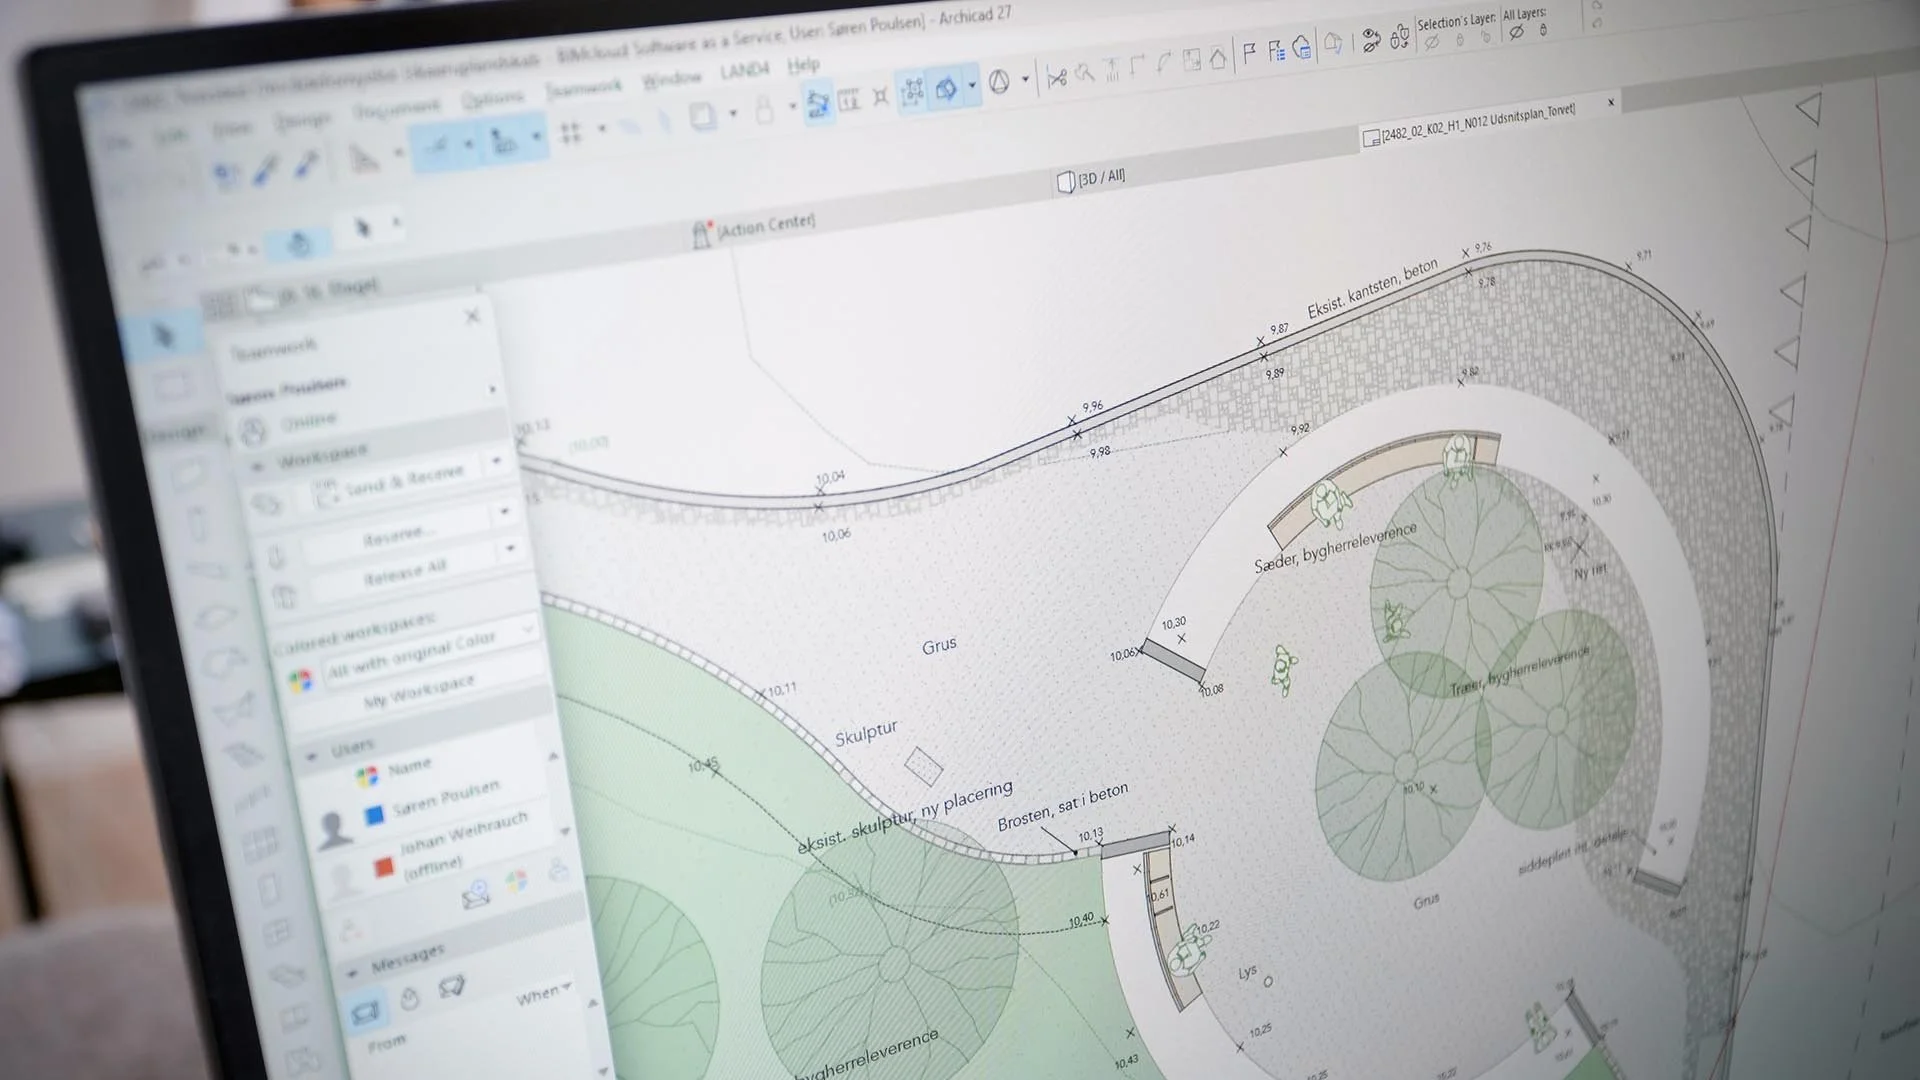The width and height of the screenshot is (1920, 1080).
Task: Click the new message envelope icon
Action: (x=475, y=895)
